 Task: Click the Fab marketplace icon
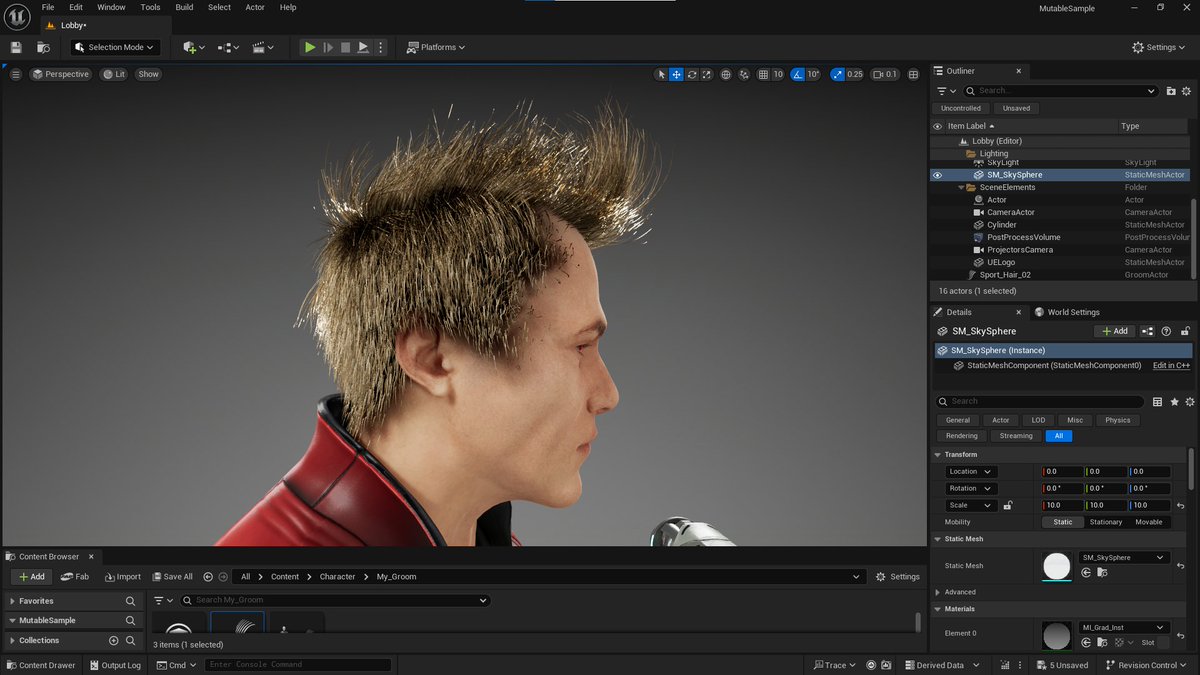75,576
